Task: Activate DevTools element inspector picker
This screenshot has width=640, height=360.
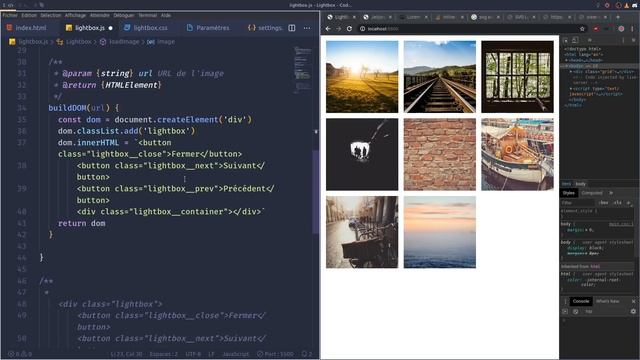Action: [x=566, y=40]
